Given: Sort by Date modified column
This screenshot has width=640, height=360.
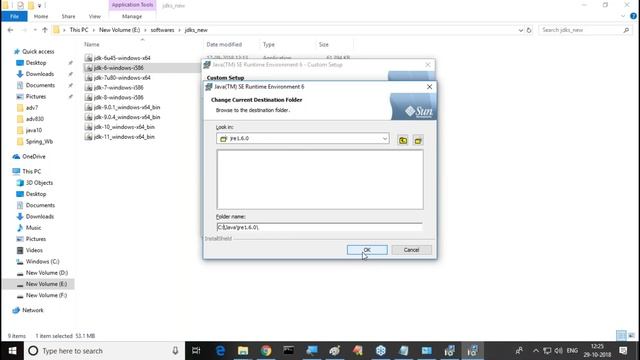Looking at the screenshot, I should click(x=224, y=44).
